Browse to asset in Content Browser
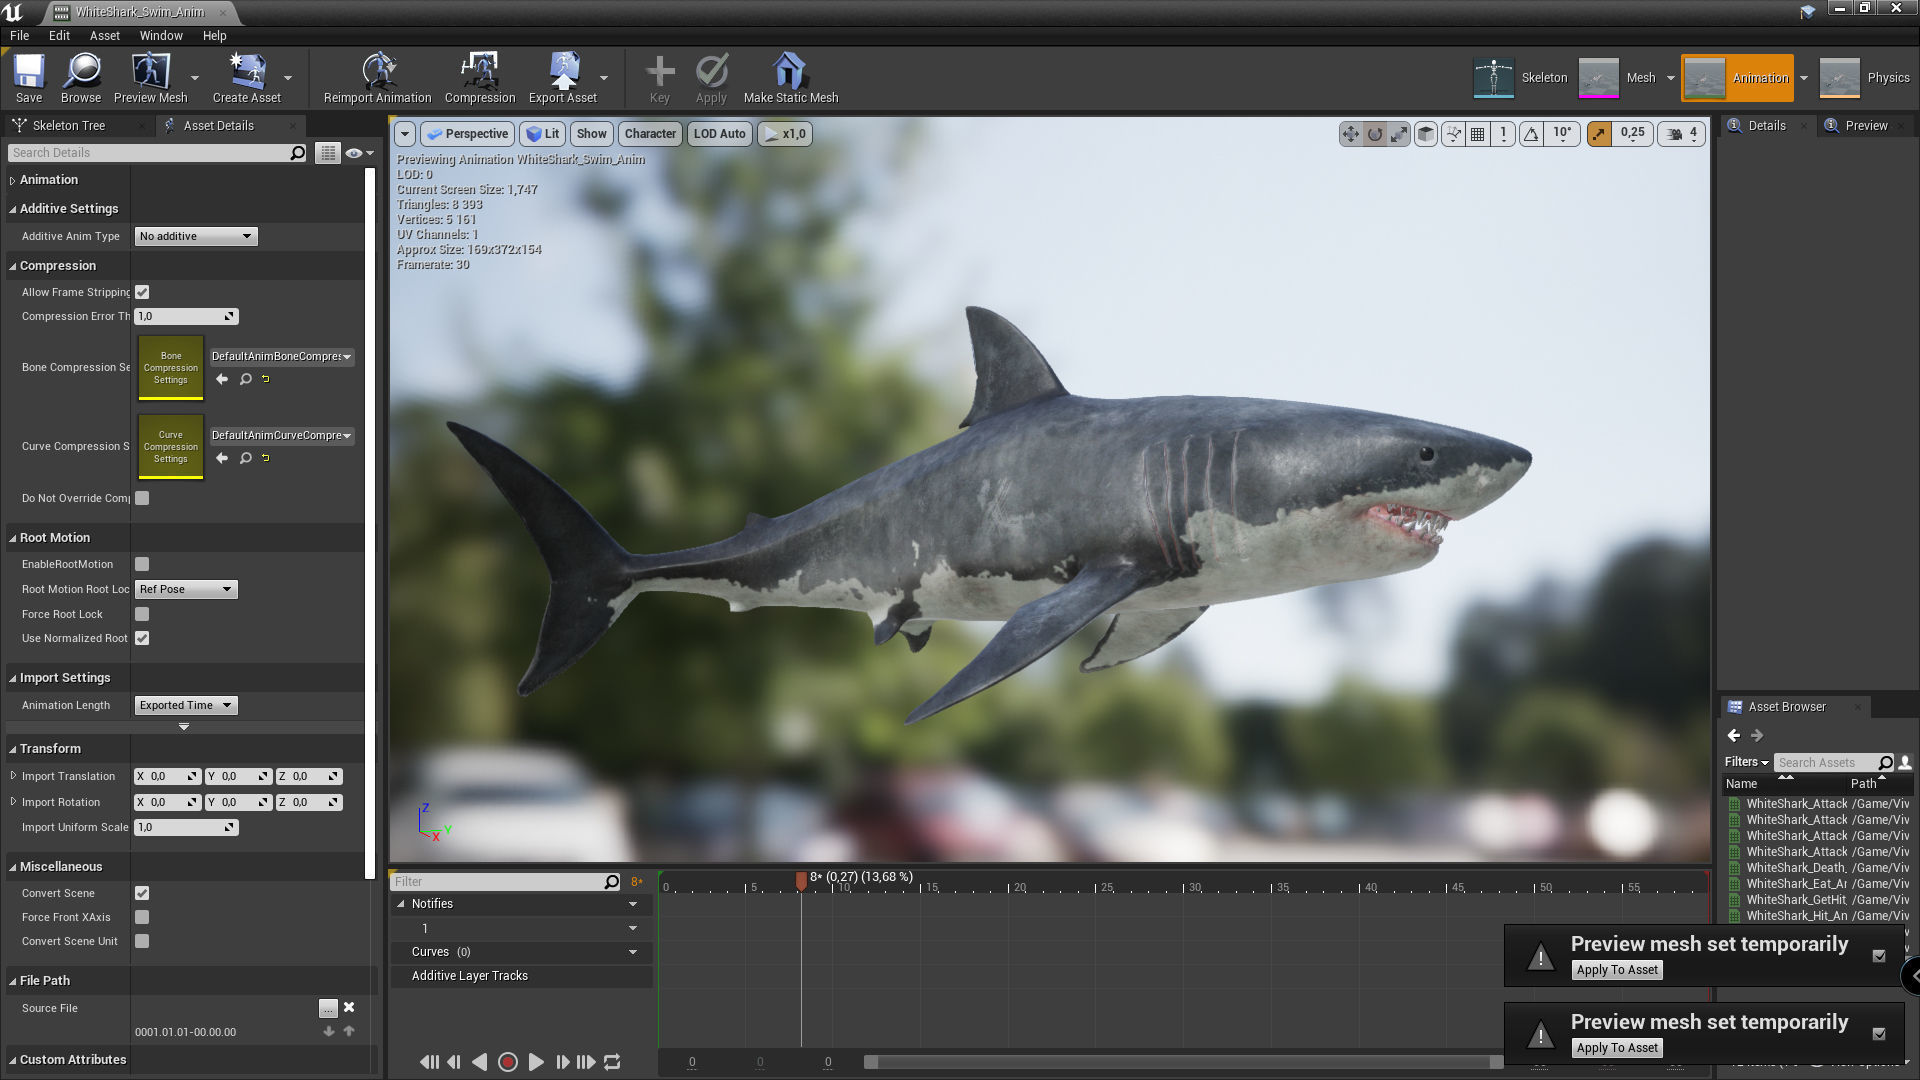 (81, 78)
